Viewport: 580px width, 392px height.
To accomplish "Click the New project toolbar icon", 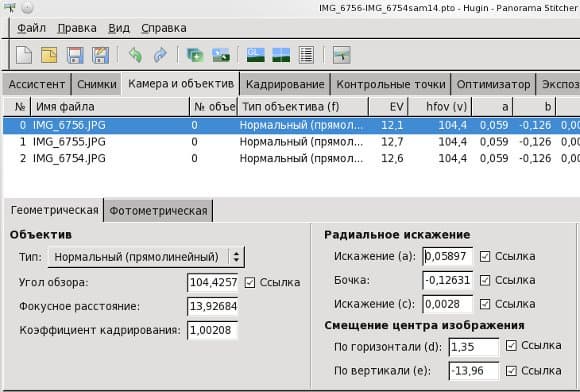I will point(24,55).
